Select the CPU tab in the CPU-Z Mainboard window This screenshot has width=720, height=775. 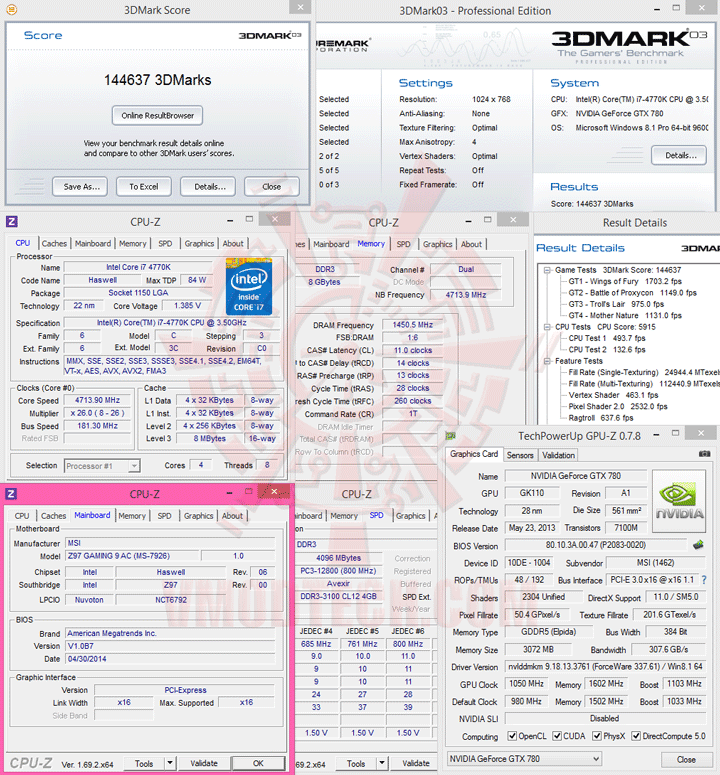pos(22,516)
